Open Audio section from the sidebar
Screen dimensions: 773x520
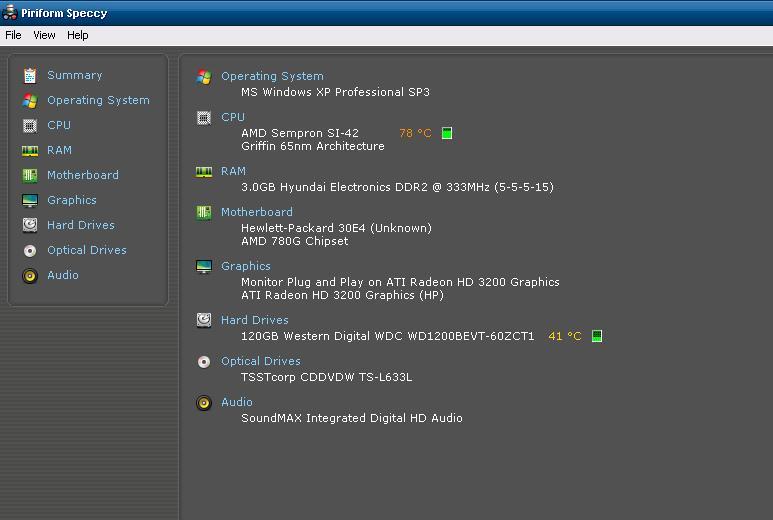[63, 275]
